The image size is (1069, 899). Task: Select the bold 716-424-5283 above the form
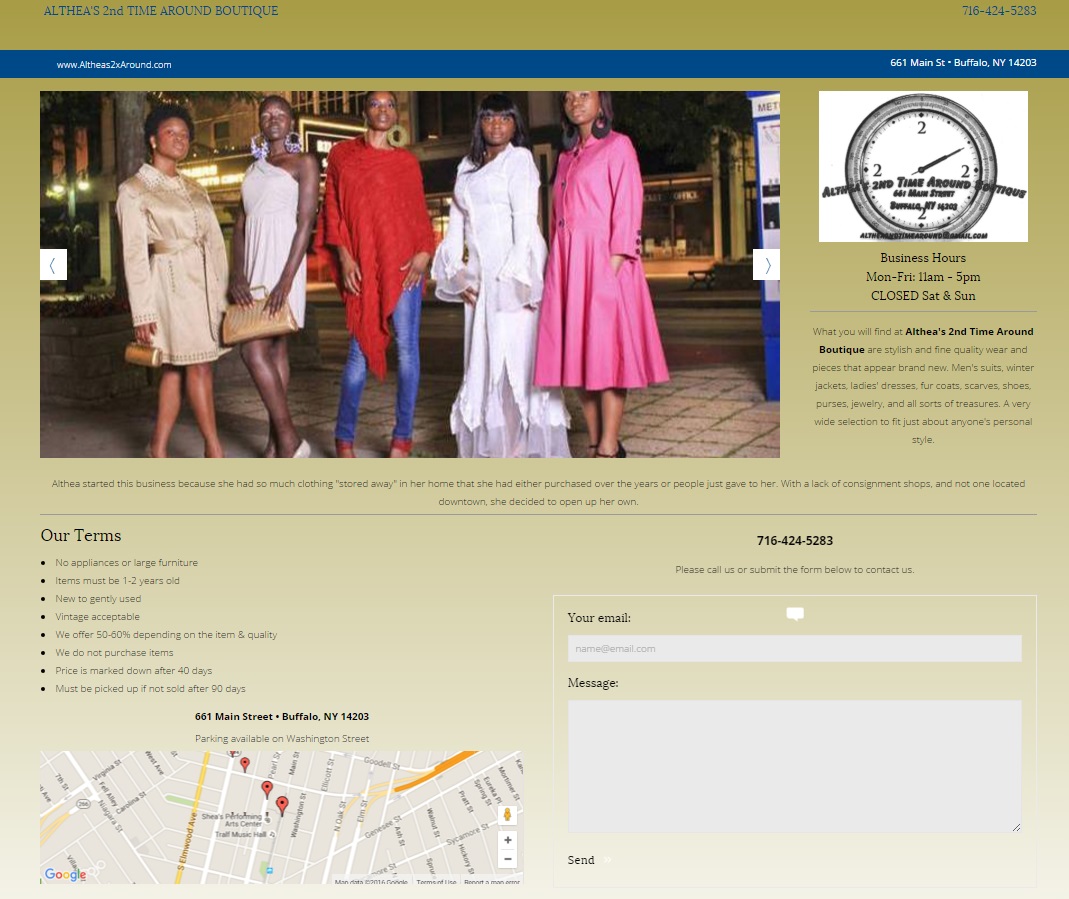click(795, 540)
